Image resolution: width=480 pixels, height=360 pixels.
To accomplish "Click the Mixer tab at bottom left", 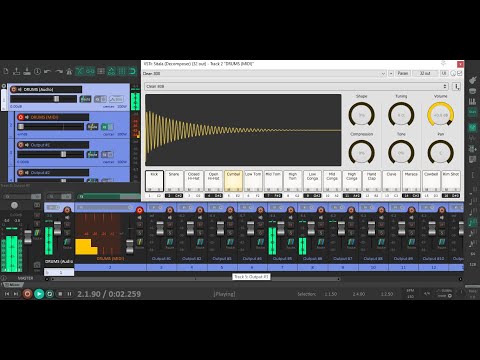I will (x=12, y=285).
